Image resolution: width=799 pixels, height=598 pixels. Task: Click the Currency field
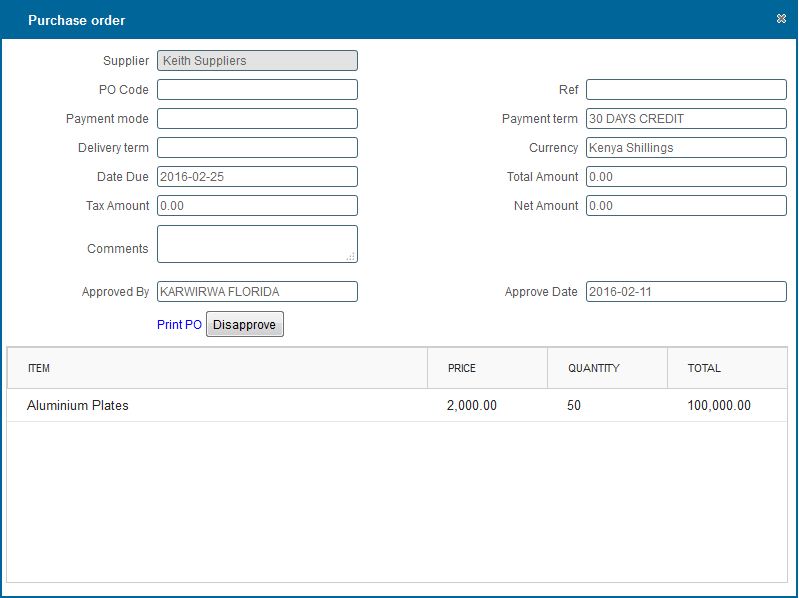(686, 148)
